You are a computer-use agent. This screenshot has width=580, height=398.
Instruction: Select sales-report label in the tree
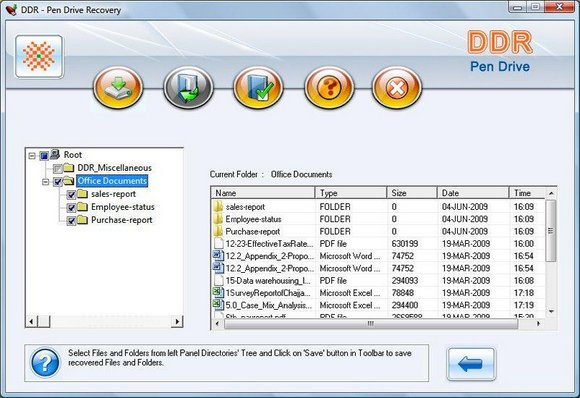click(x=113, y=194)
